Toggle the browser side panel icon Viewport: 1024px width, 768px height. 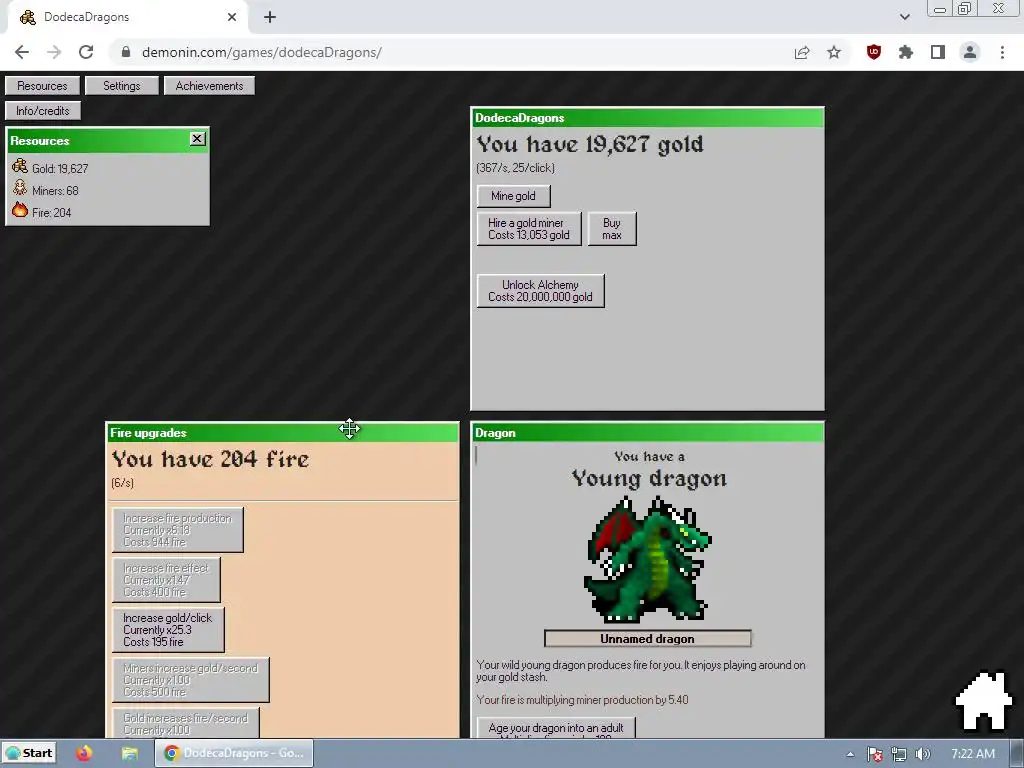(x=938, y=52)
